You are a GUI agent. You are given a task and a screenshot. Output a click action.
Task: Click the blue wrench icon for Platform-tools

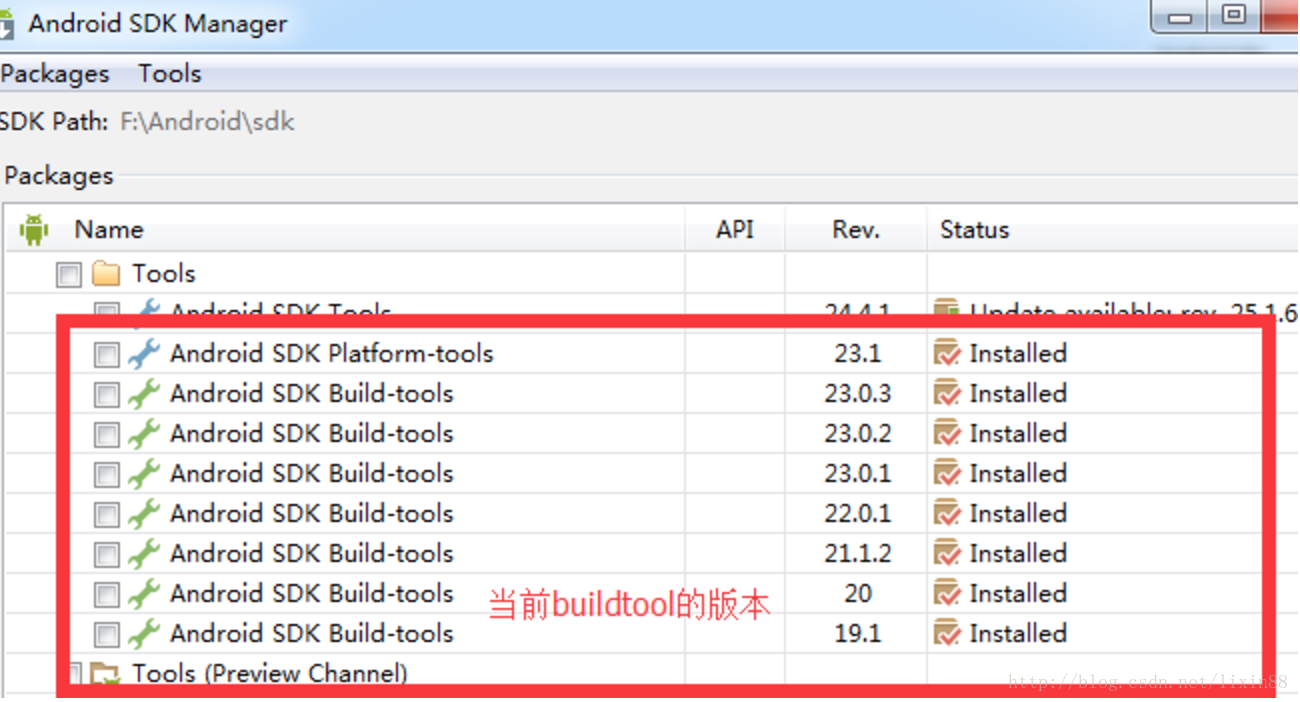146,353
